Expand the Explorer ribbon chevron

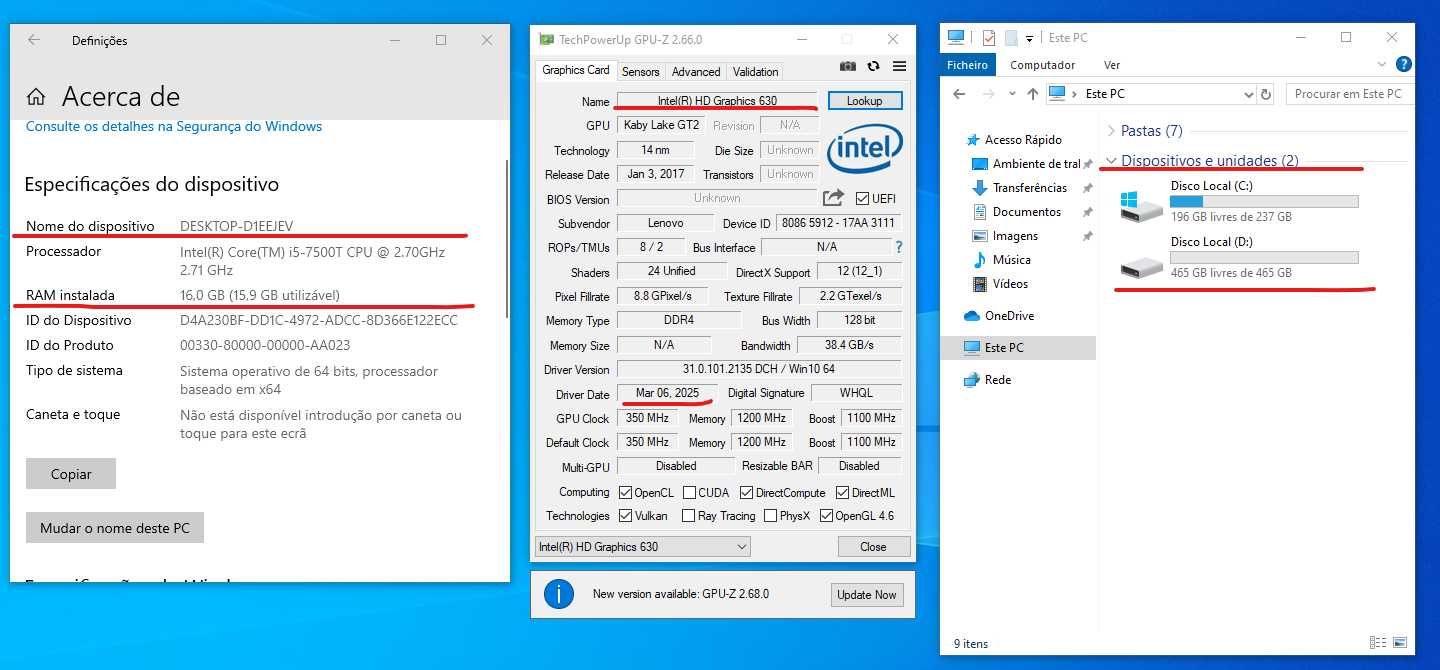(x=1383, y=65)
